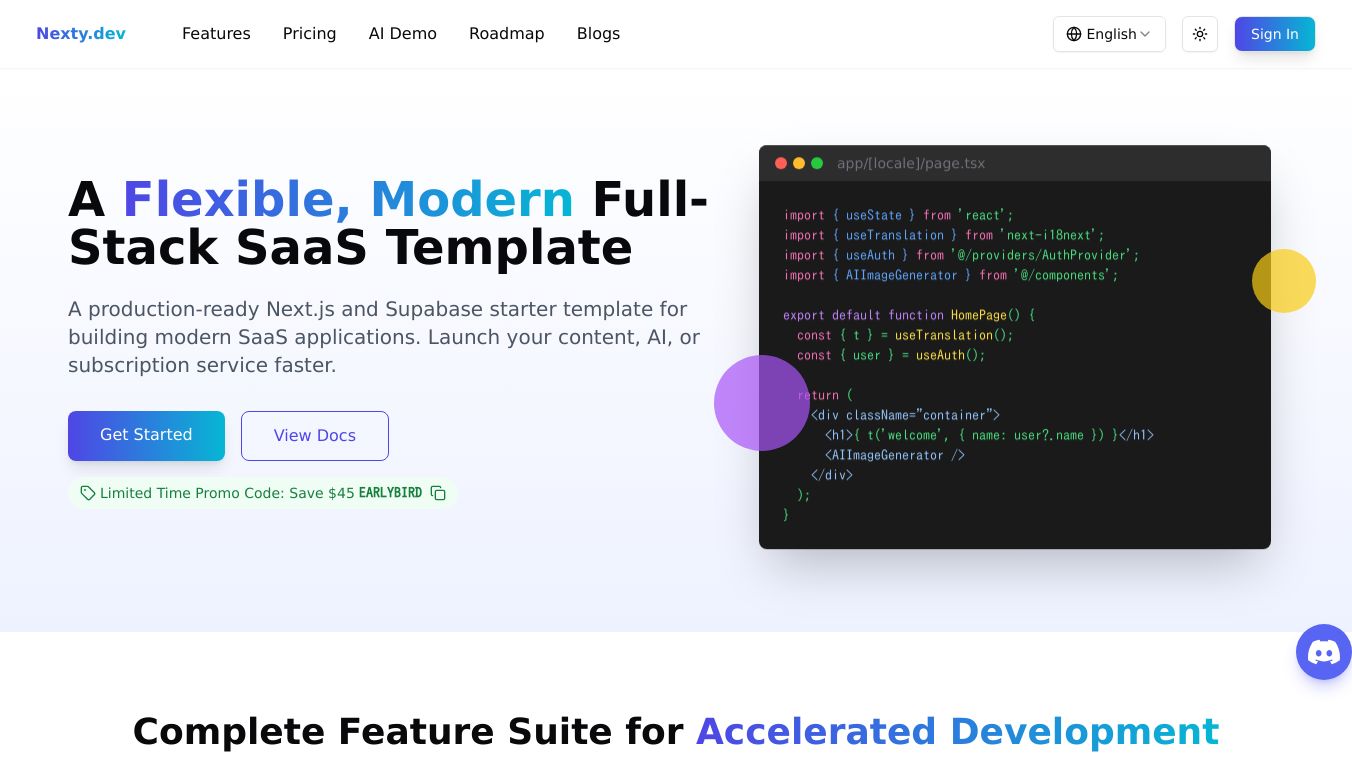Image resolution: width=1352 pixels, height=760 pixels.
Task: Open View Docs button
Action: pyautogui.click(x=315, y=436)
